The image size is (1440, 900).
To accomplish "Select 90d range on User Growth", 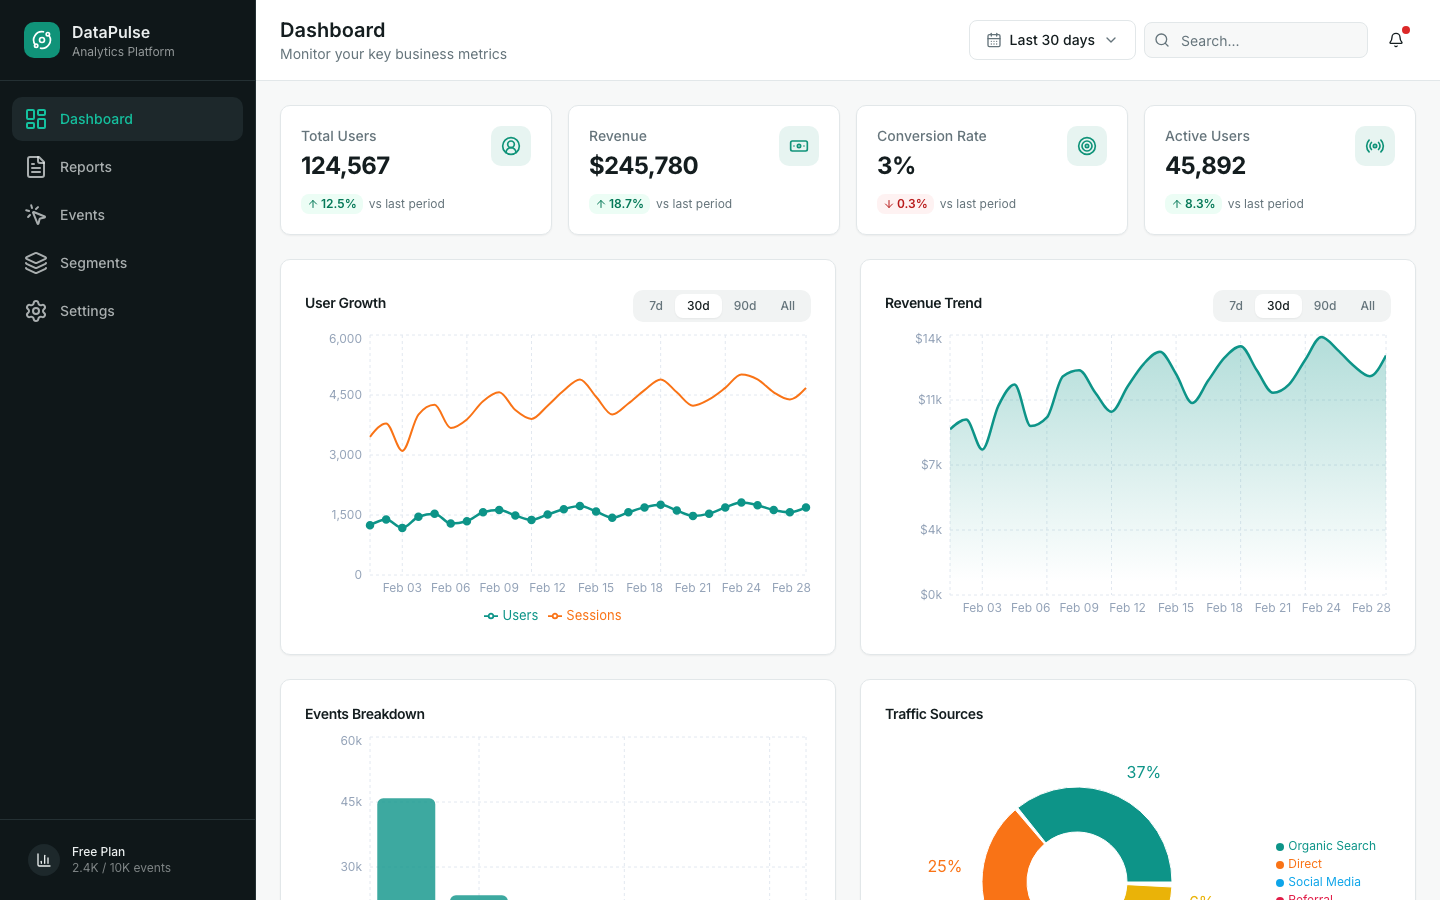I will [x=745, y=306].
